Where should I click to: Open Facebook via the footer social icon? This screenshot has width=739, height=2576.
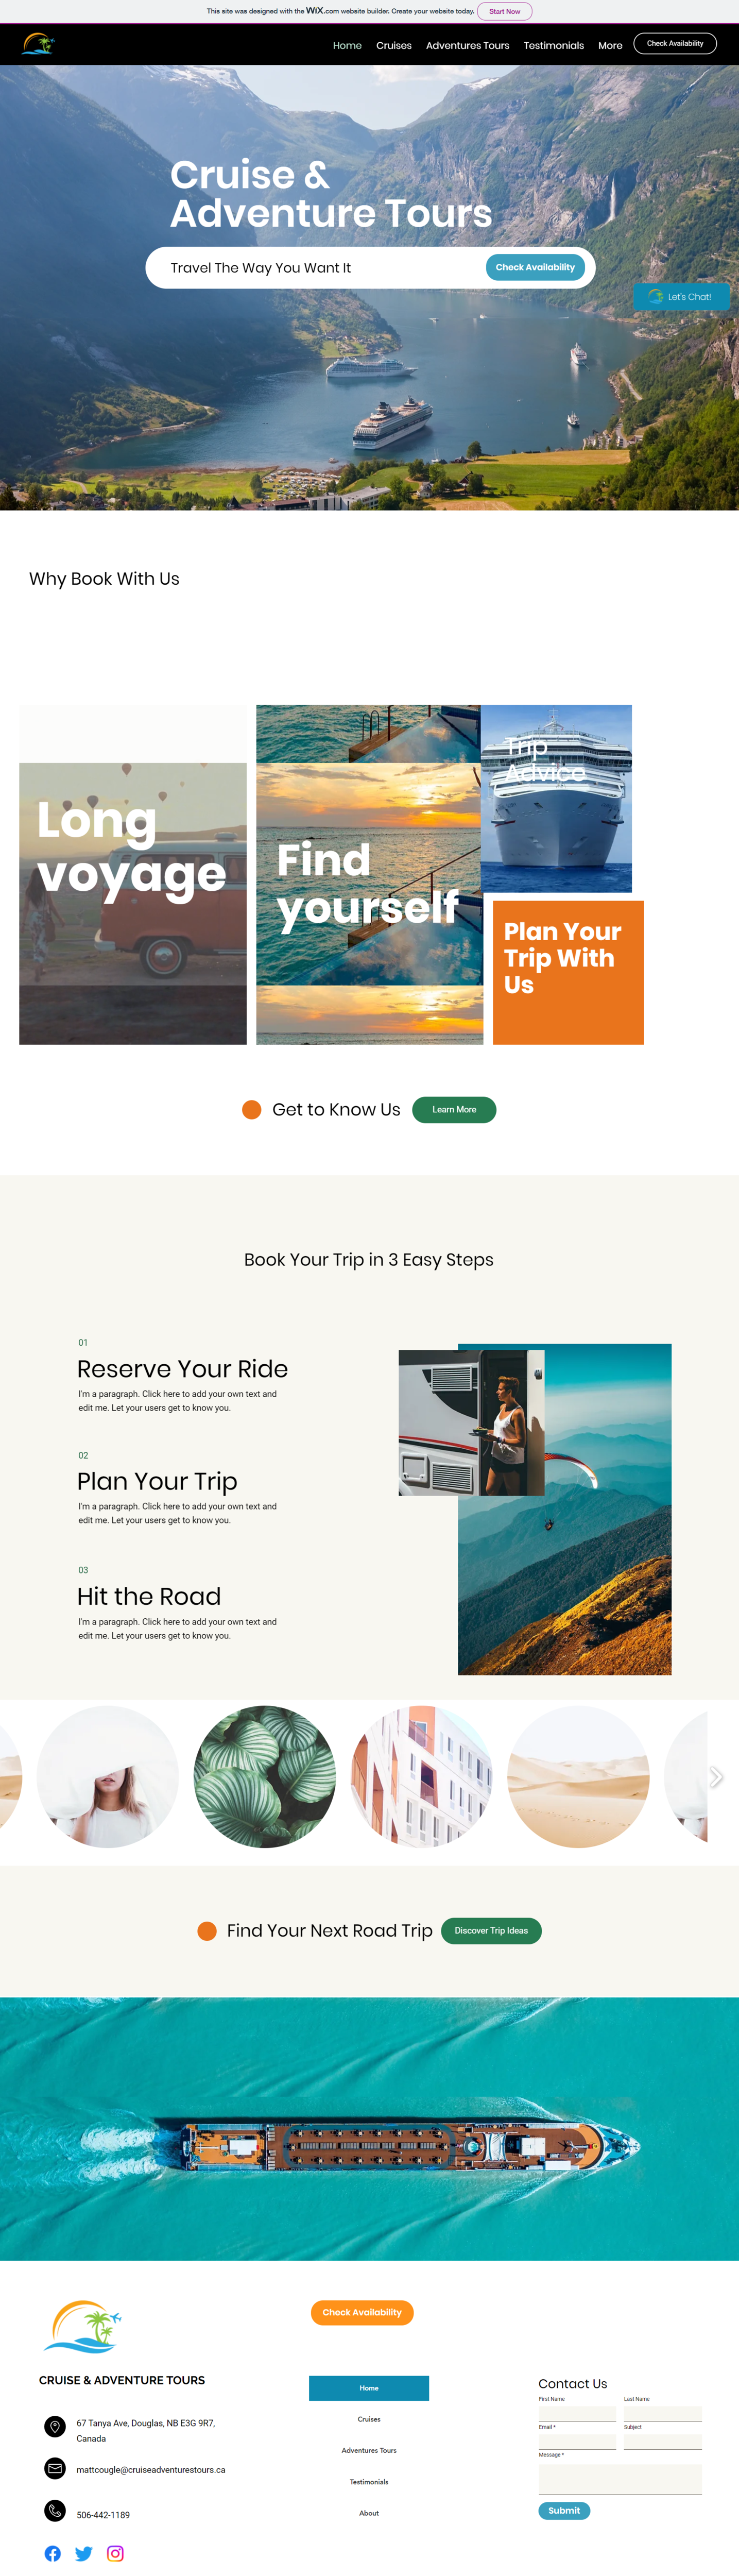pos(52,2553)
